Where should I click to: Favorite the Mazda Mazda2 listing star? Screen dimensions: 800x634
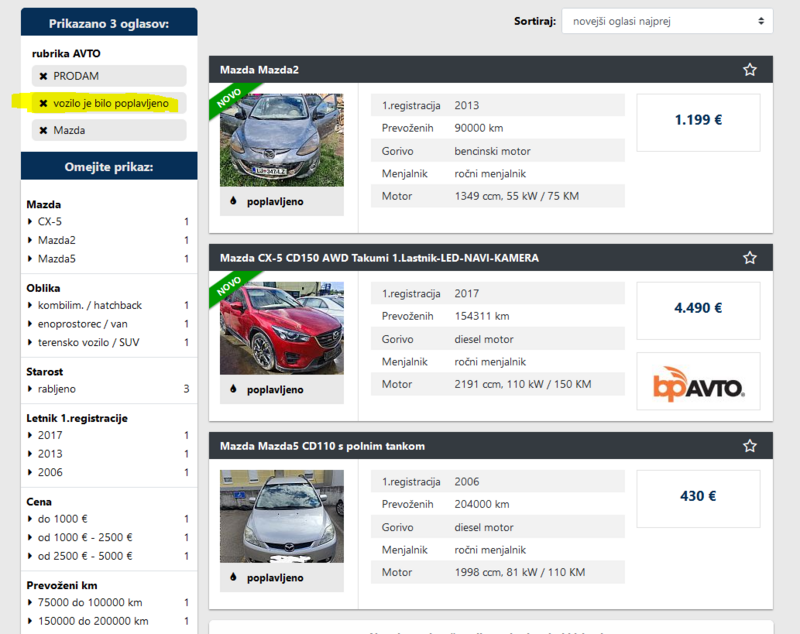(x=750, y=70)
